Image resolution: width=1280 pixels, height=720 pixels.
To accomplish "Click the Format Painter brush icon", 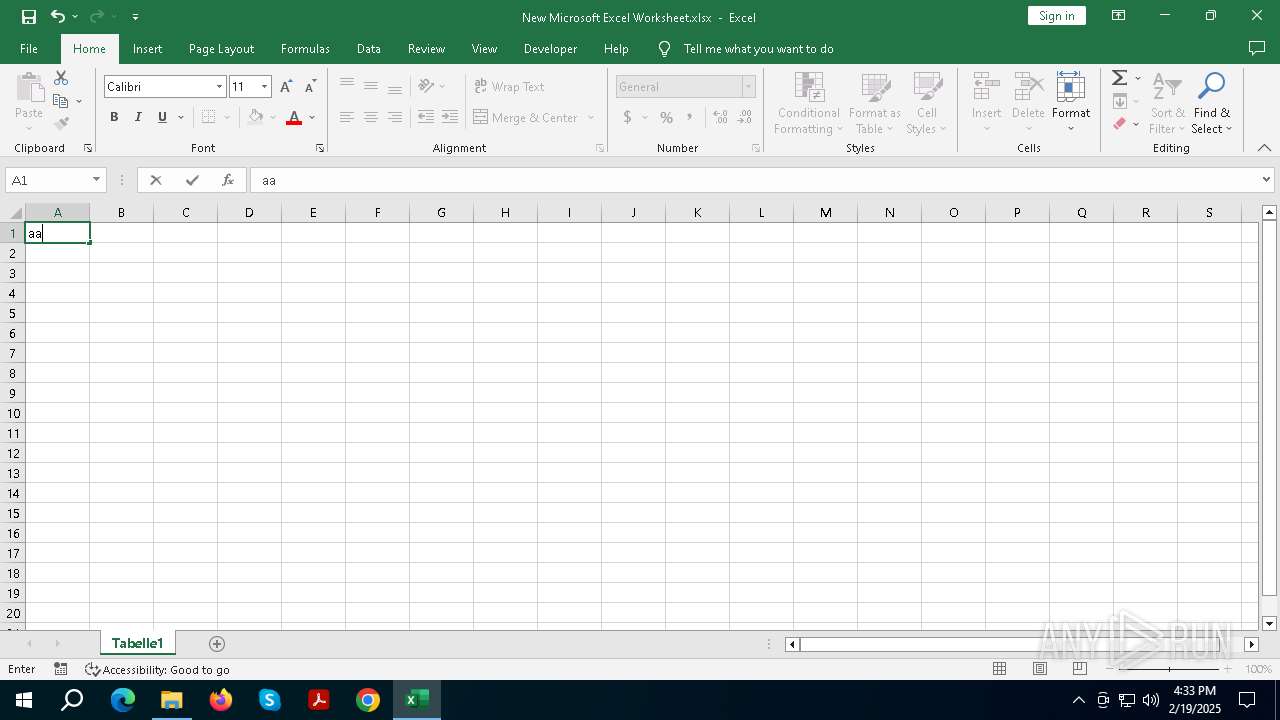I will point(61,123).
